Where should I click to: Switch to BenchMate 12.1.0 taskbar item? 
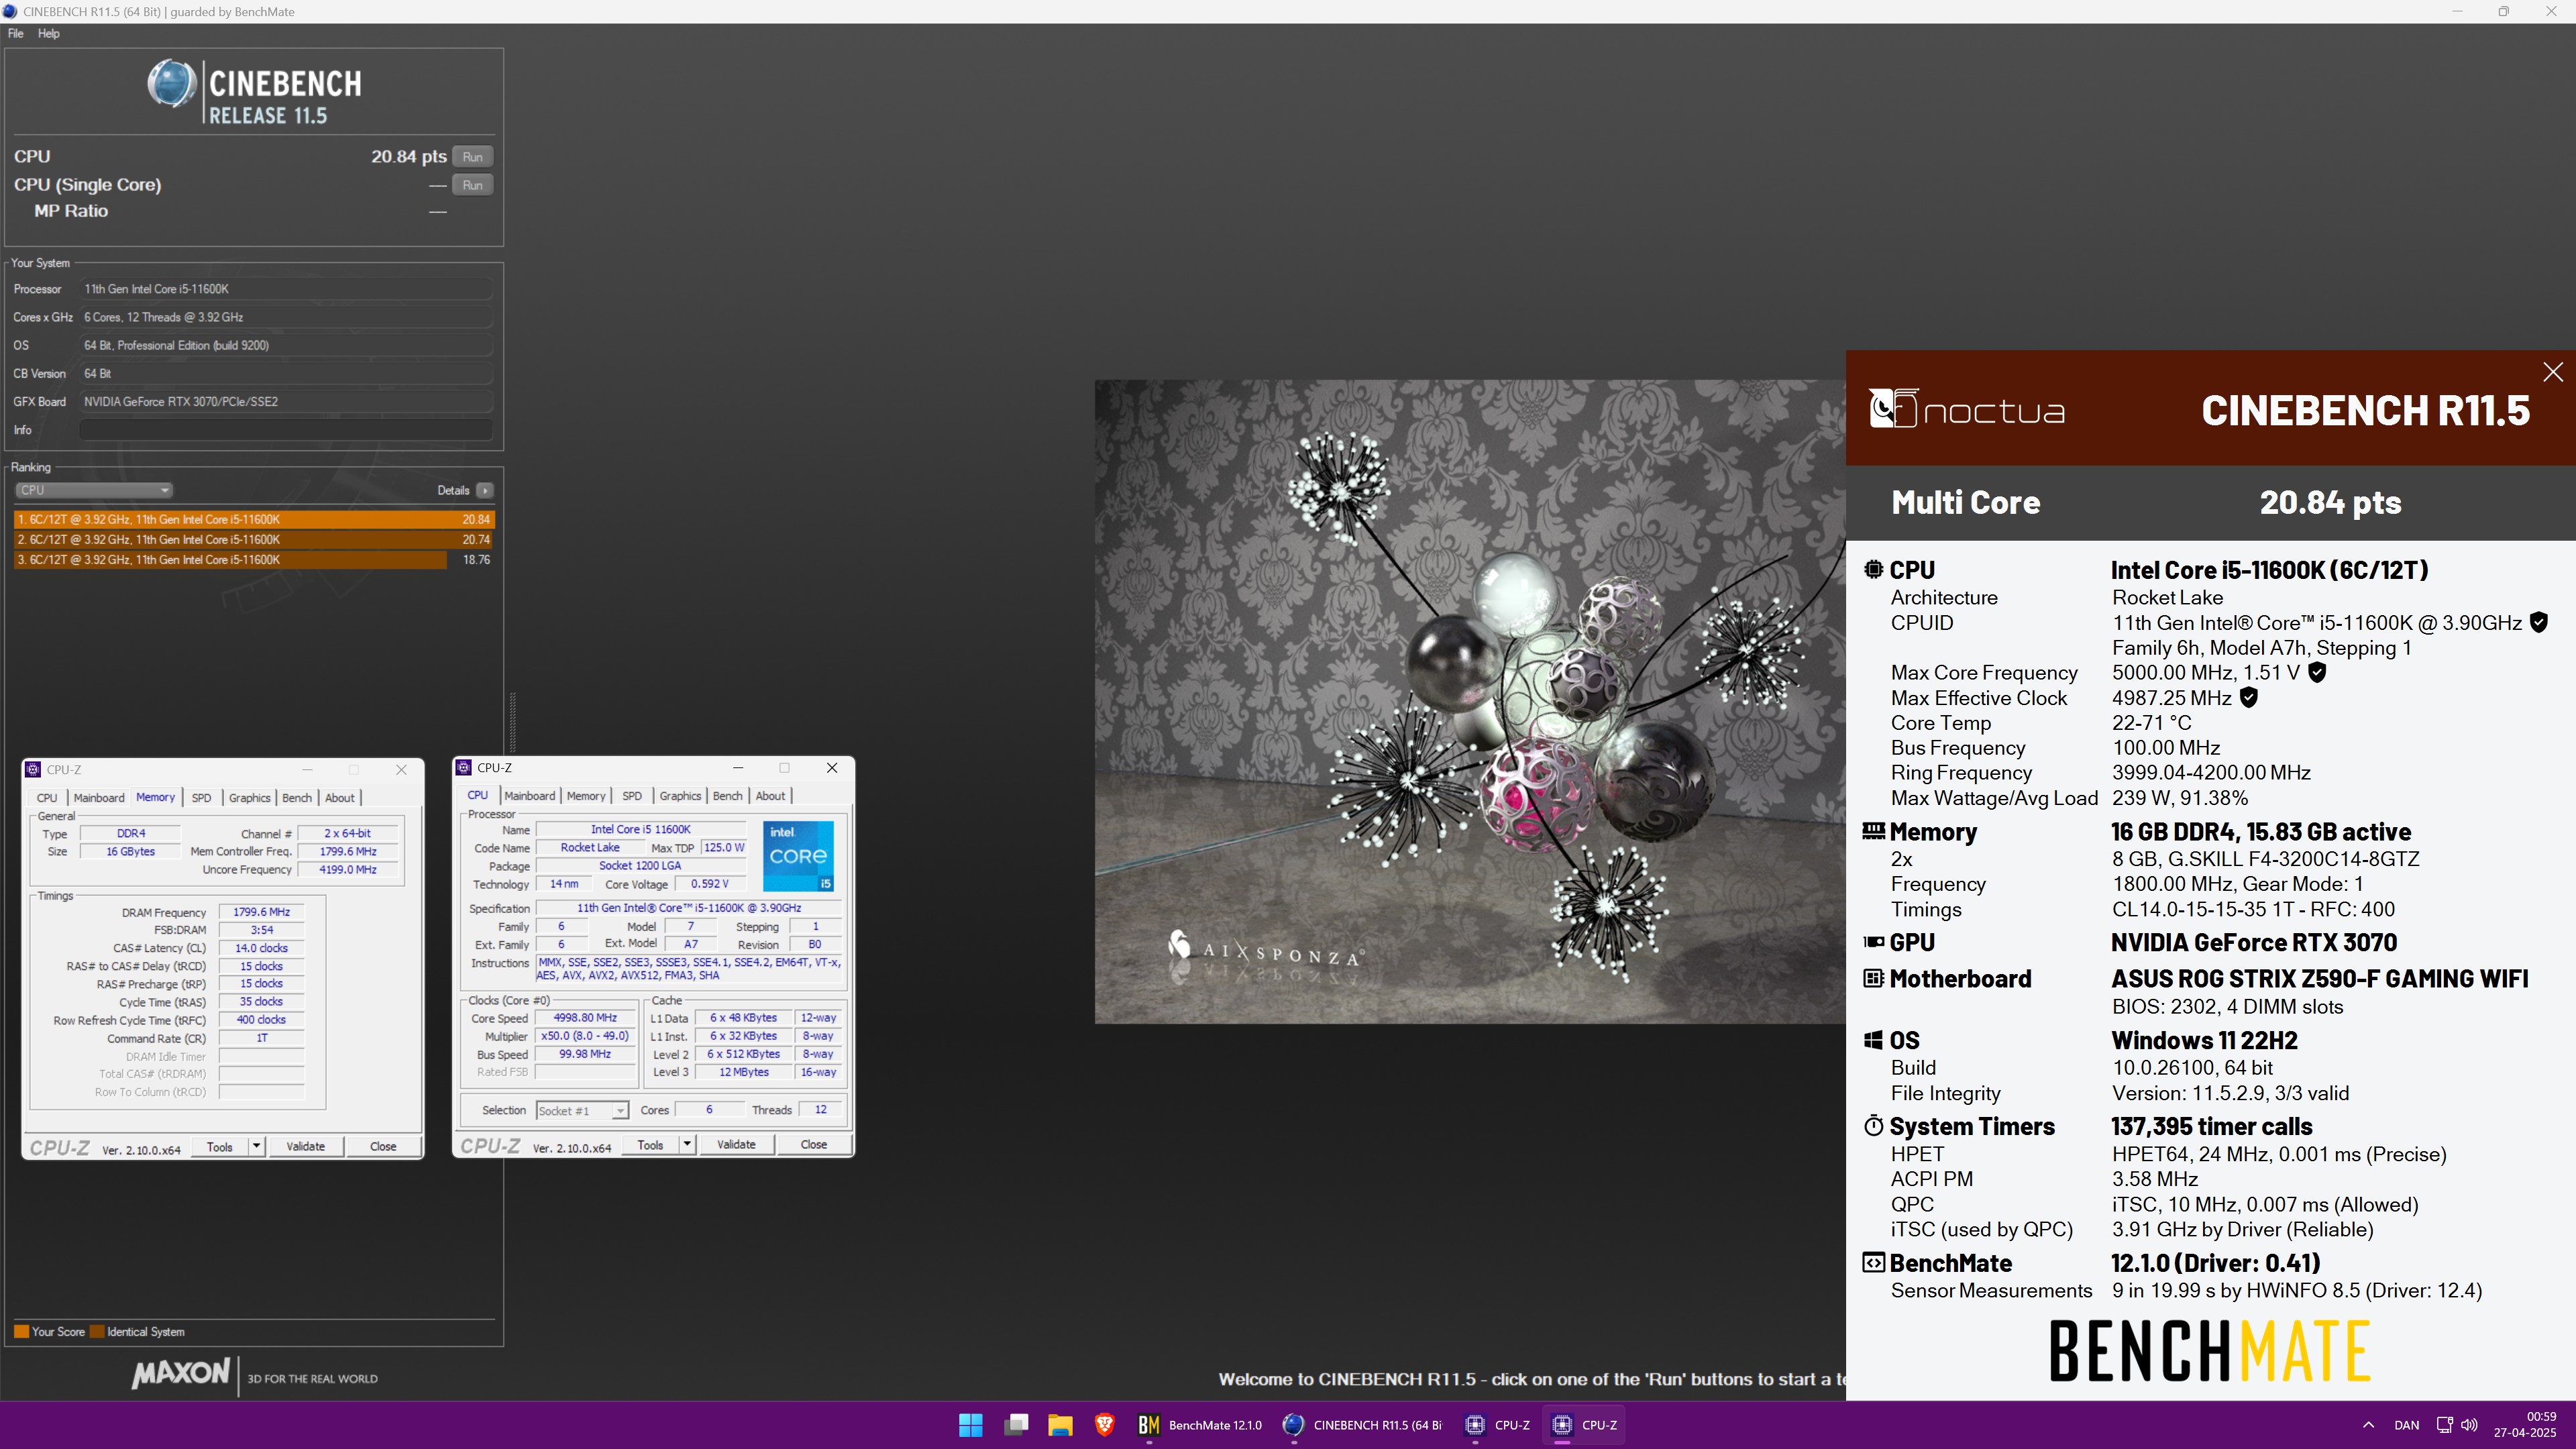coord(1200,1425)
